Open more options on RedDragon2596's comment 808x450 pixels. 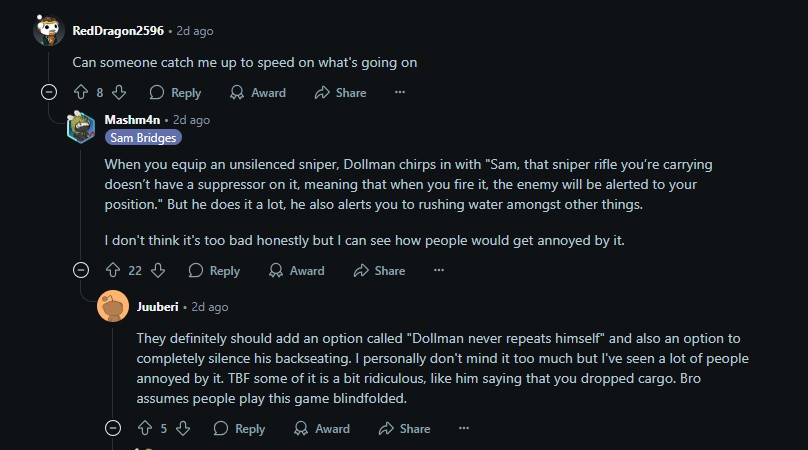[400, 92]
